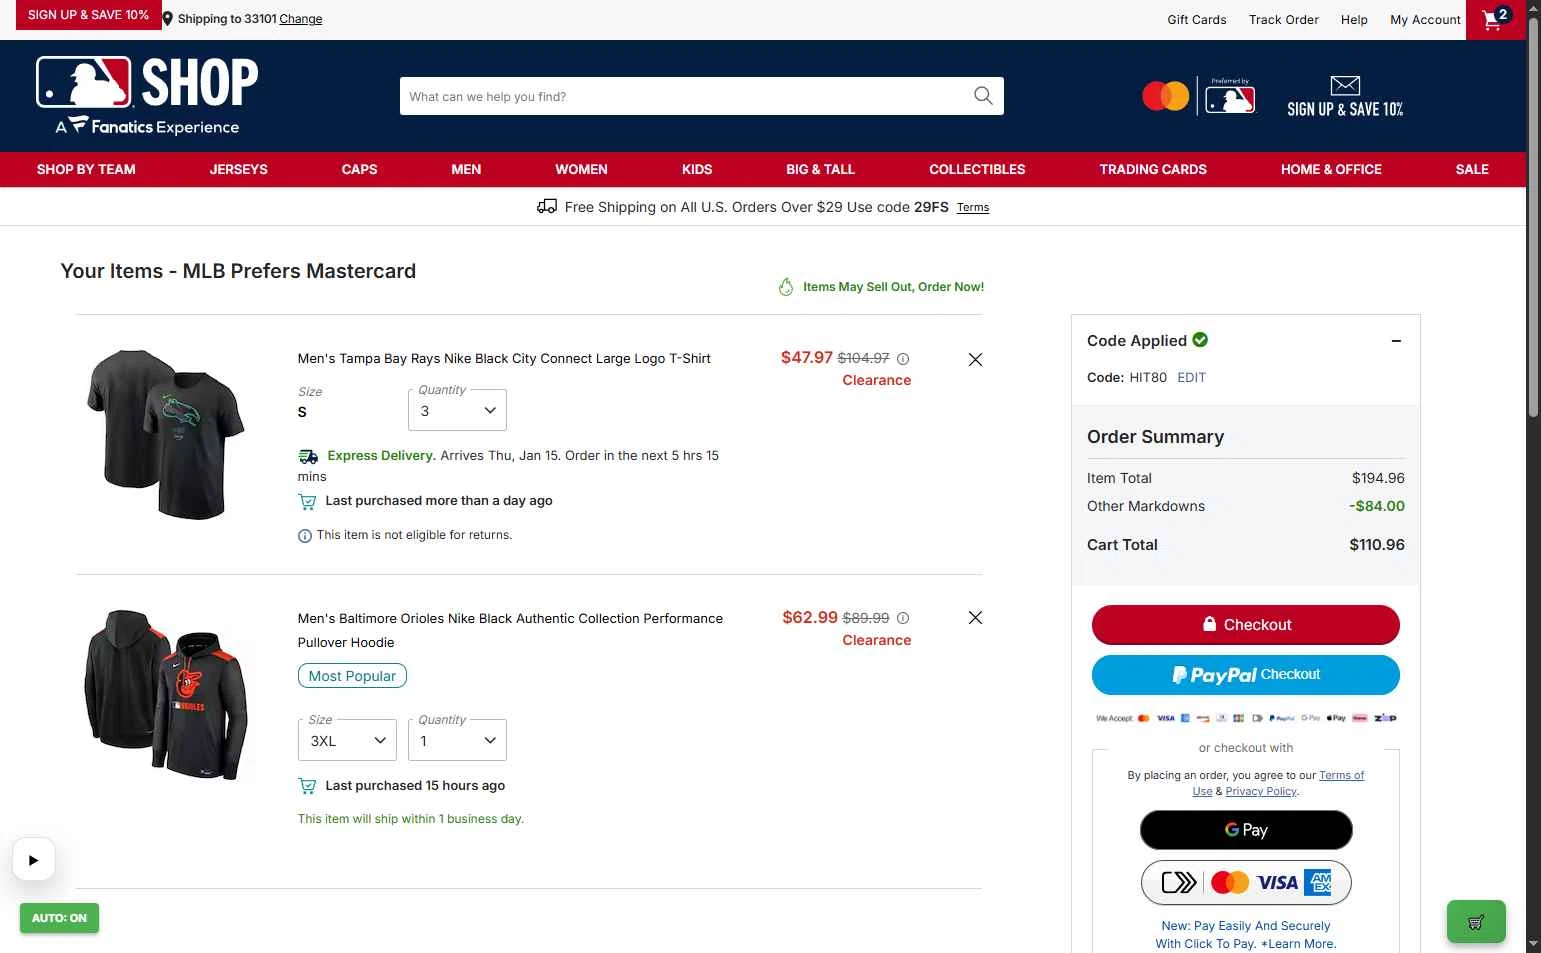Viewport: 1541px width, 953px height.
Task: Open the Women menu
Action: point(581,169)
